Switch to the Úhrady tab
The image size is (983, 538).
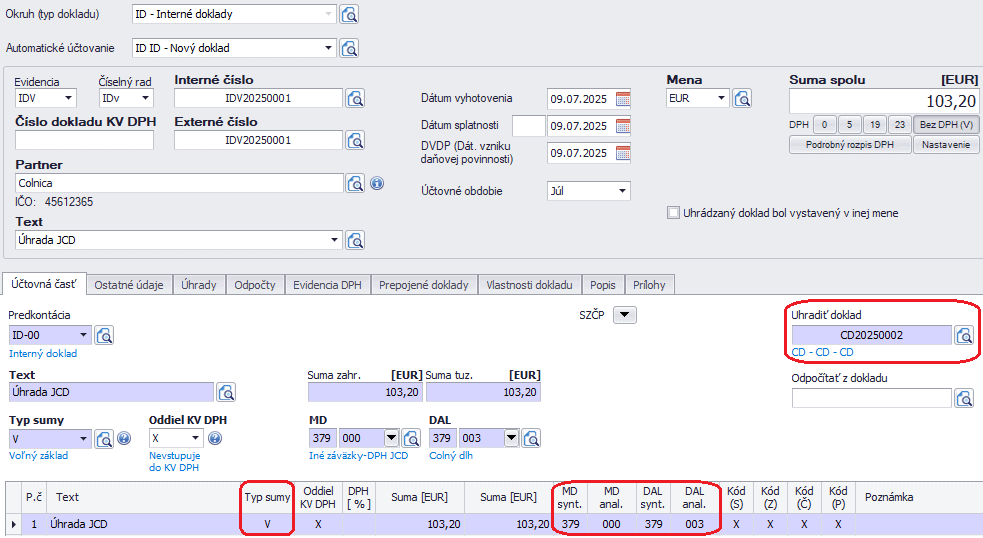click(199, 285)
